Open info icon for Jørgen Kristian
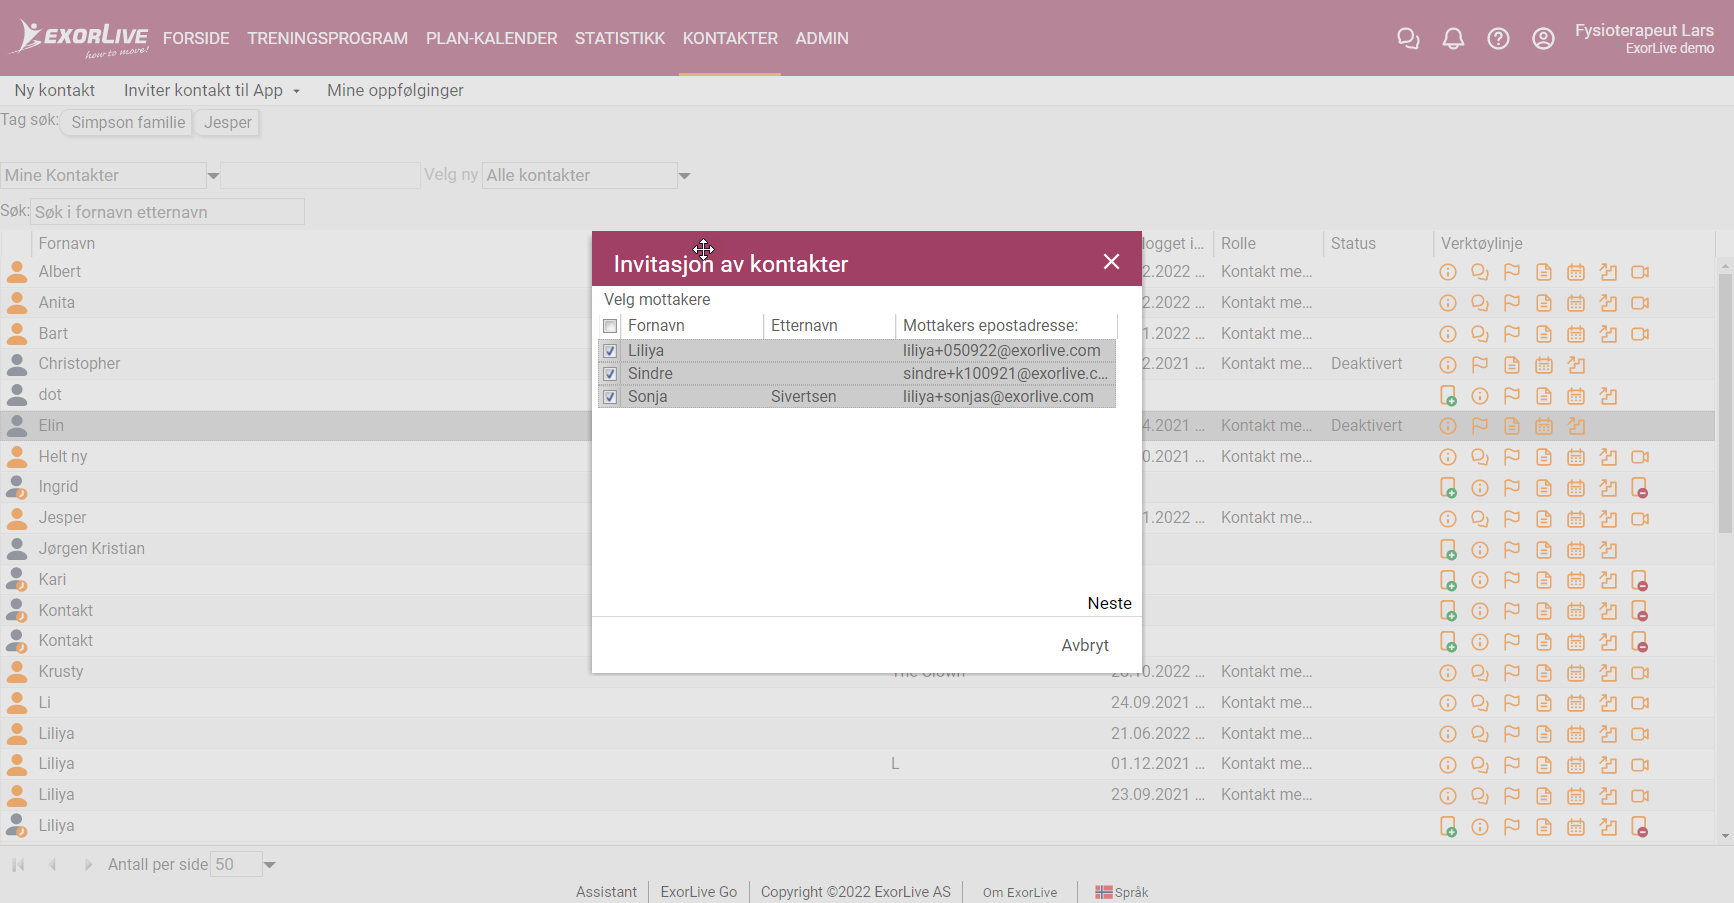The width and height of the screenshot is (1734, 903). click(1480, 550)
